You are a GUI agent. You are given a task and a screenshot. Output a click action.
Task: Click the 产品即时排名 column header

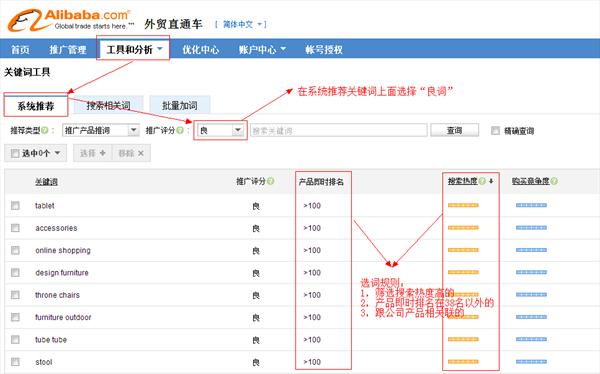pos(321,182)
